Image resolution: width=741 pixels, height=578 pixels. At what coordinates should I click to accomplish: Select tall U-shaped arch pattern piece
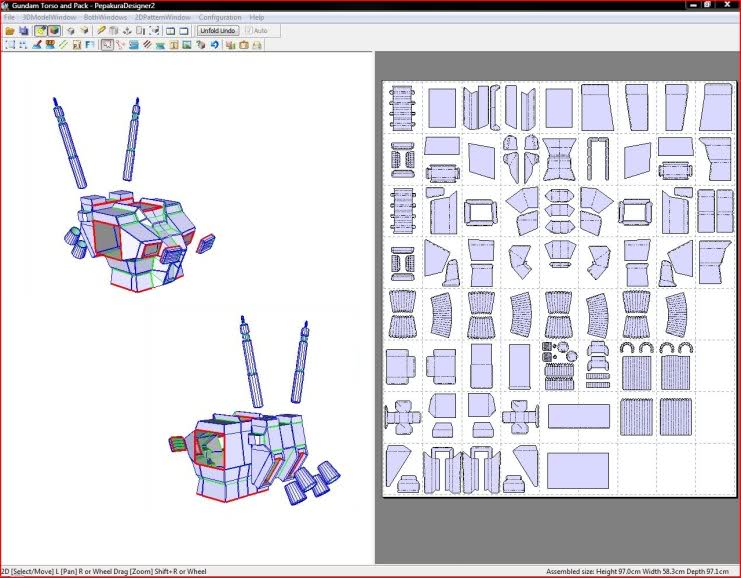598,159
